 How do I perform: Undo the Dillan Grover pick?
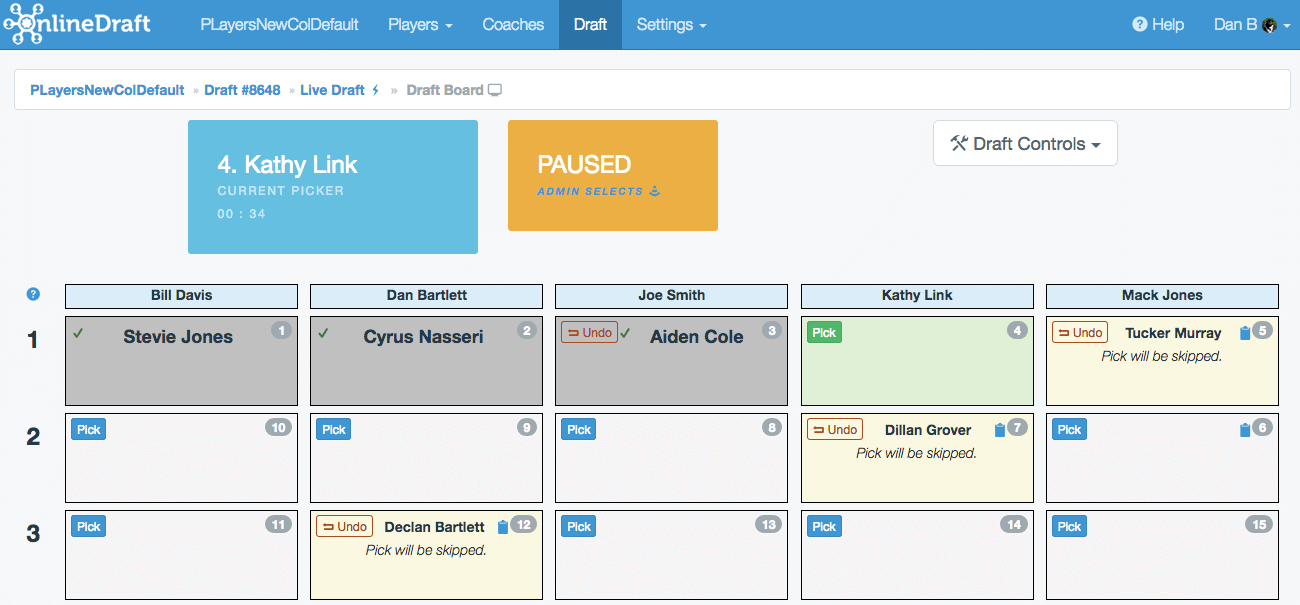(835, 430)
